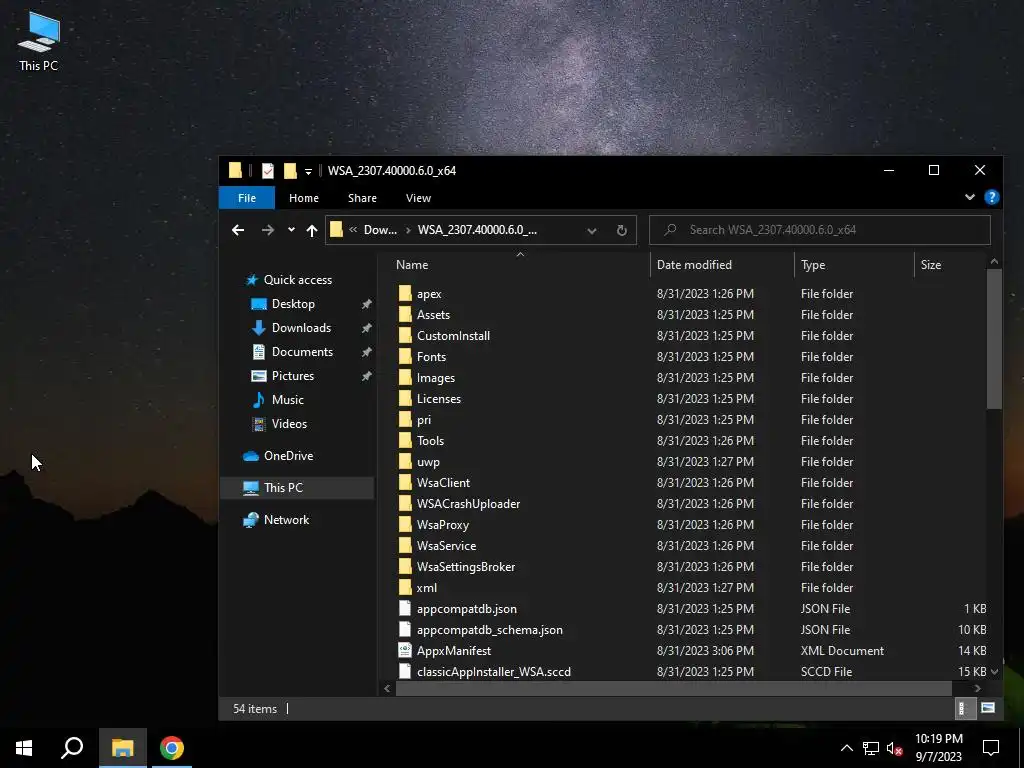This screenshot has width=1024, height=768.
Task: Select appcompatdb_schema.json file name
Action: 490,630
